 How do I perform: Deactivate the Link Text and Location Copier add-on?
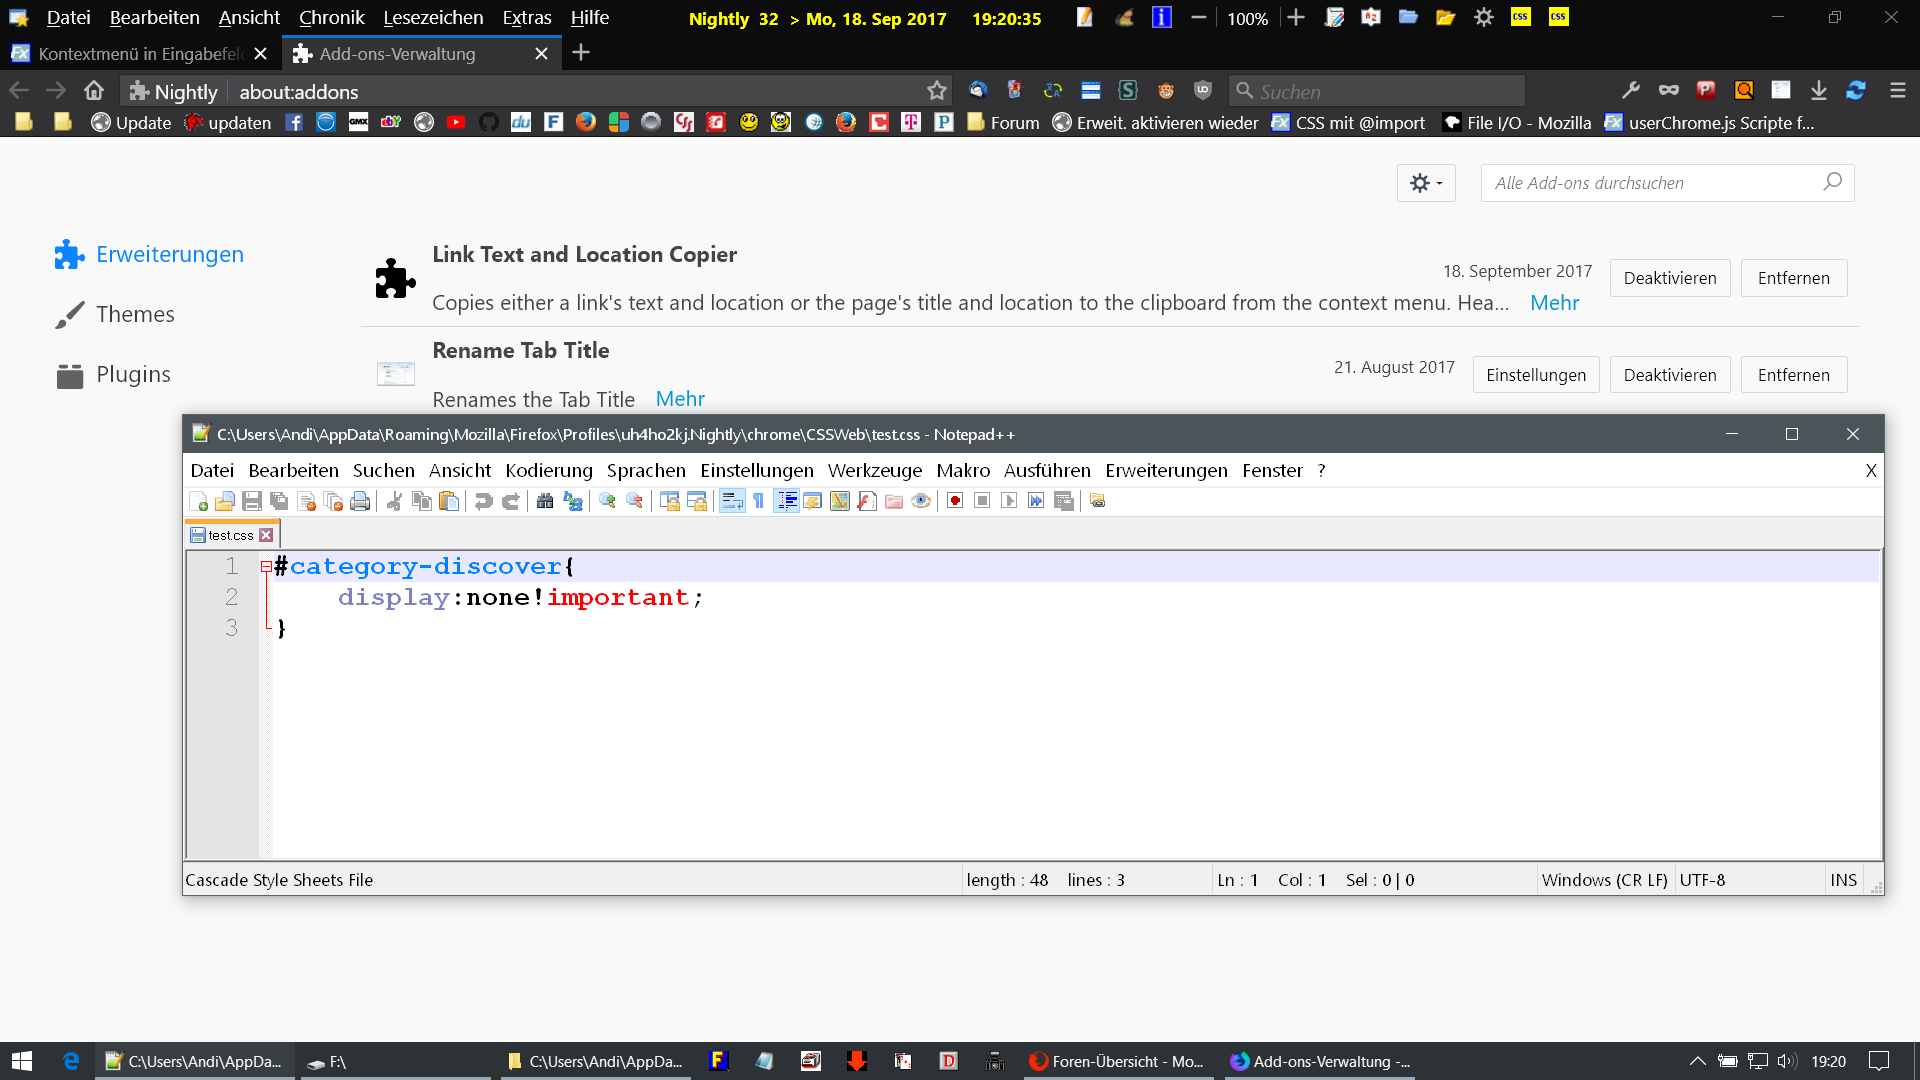click(1669, 278)
